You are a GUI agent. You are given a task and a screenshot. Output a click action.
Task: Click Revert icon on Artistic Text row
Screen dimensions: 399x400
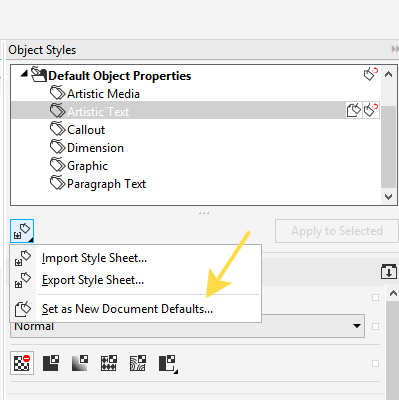[x=371, y=110]
